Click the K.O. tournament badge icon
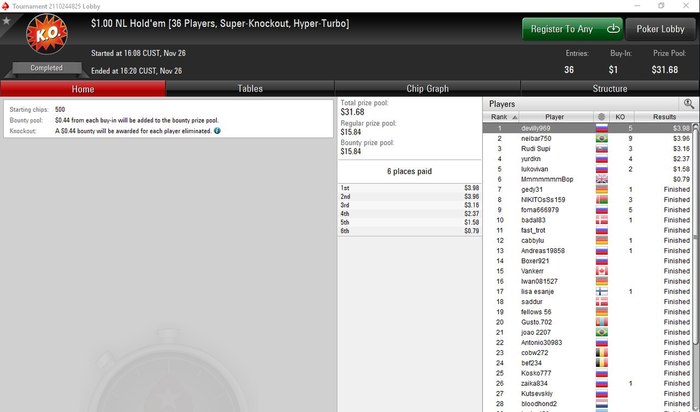The width and height of the screenshot is (700, 412). click(x=47, y=34)
